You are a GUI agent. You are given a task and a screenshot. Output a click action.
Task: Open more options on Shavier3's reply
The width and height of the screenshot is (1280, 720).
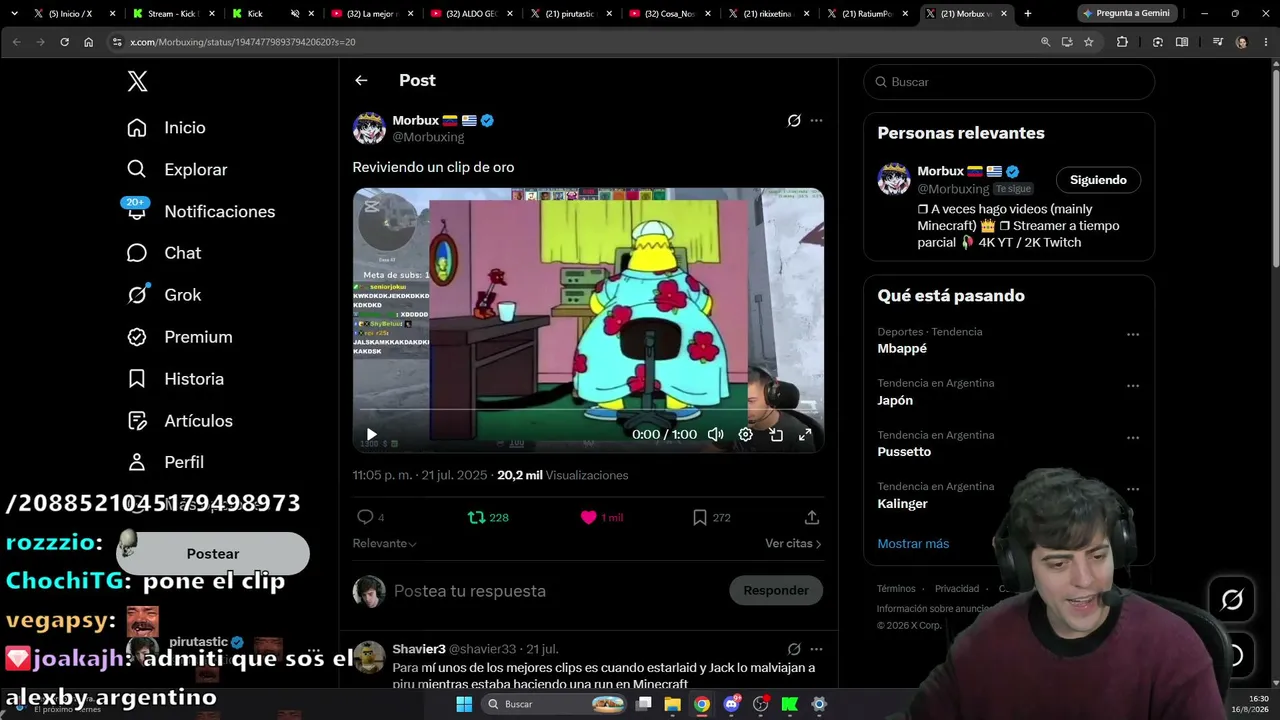point(816,649)
